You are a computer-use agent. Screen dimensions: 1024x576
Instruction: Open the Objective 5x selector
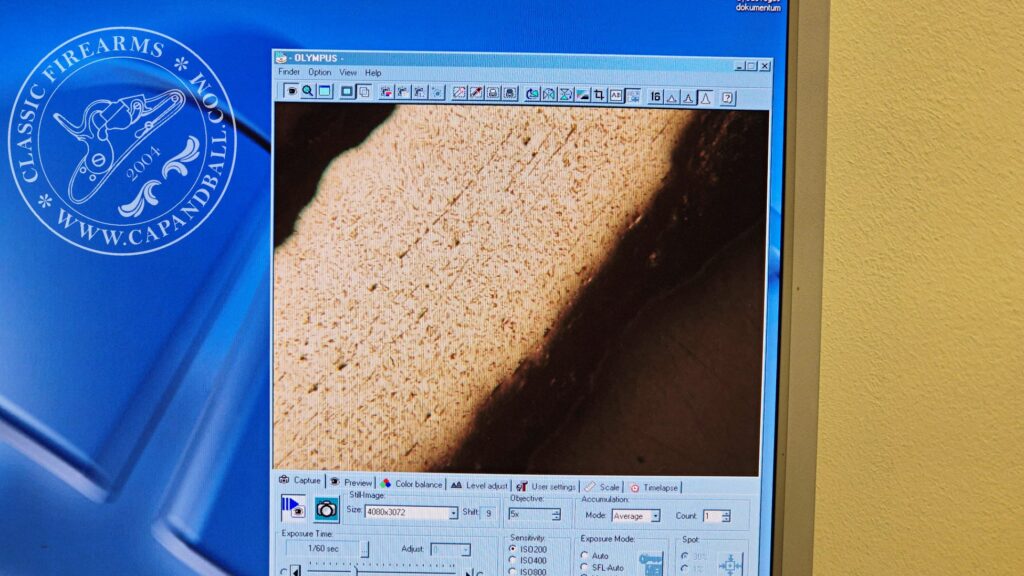point(556,514)
